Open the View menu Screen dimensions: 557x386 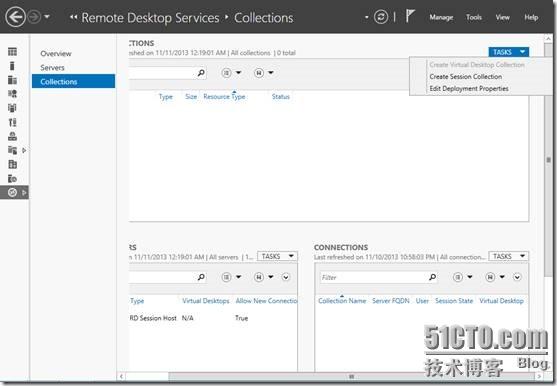(503, 17)
